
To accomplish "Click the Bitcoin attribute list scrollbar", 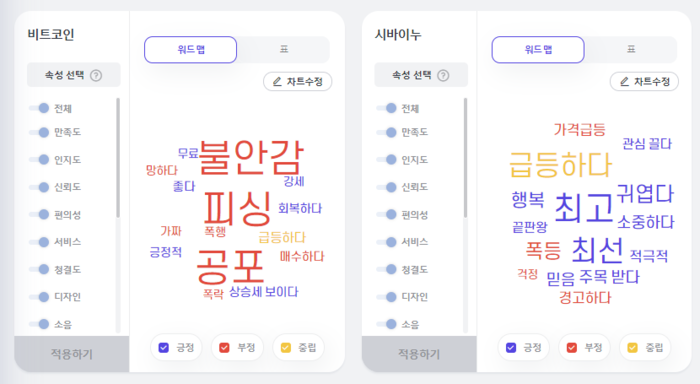I will point(118,158).
